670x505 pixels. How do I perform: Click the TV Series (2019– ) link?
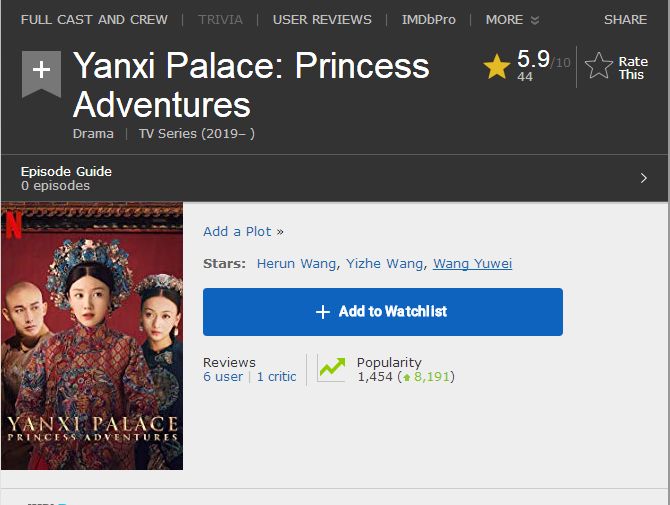coord(196,133)
